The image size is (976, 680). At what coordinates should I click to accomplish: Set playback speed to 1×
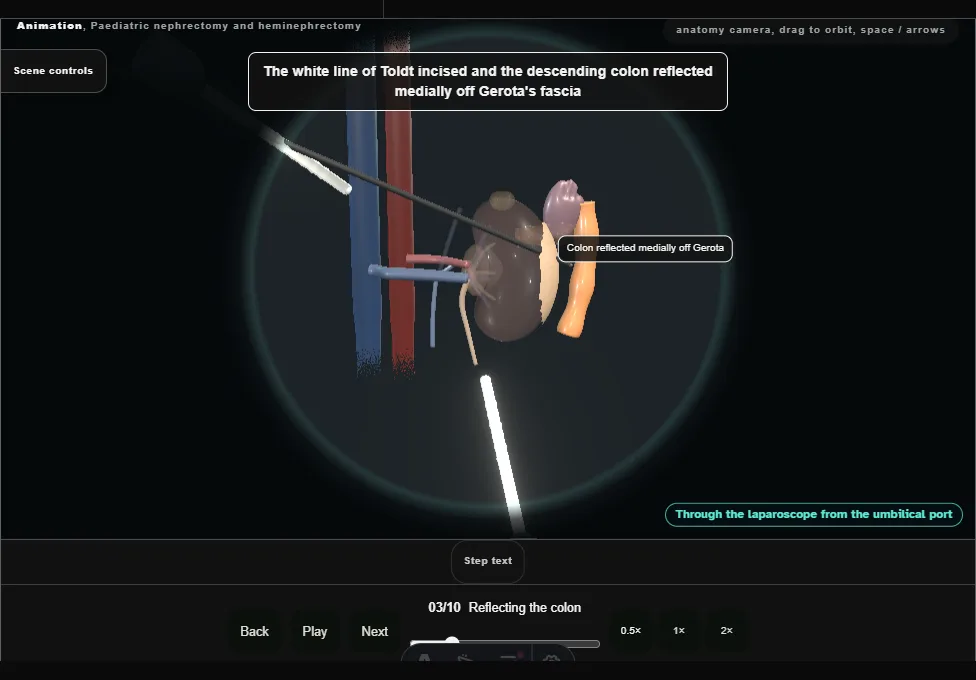679,631
